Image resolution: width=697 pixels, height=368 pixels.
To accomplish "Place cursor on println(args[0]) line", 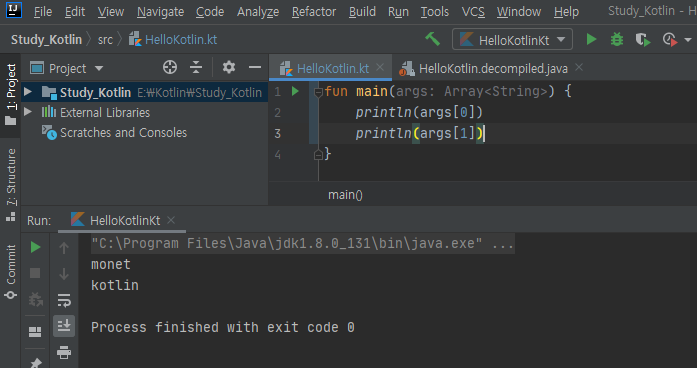I will tap(419, 112).
